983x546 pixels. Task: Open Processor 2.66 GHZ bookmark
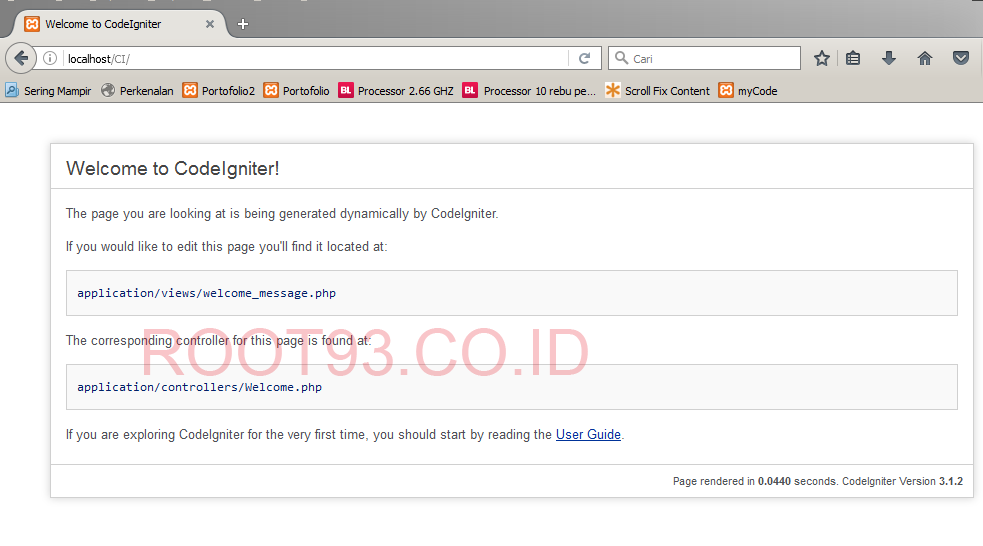click(396, 91)
